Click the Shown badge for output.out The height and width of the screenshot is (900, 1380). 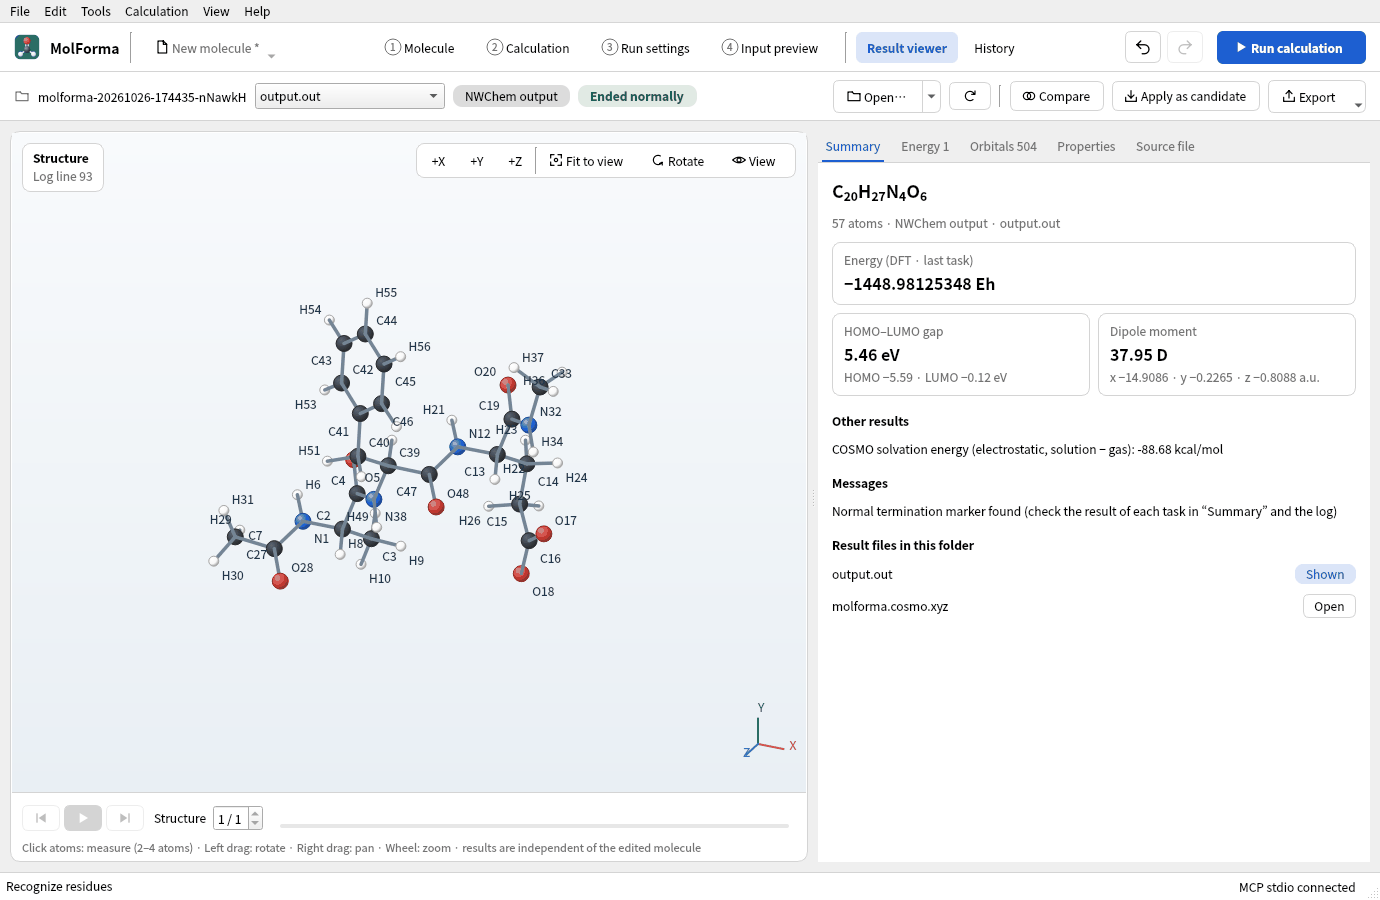(1325, 574)
